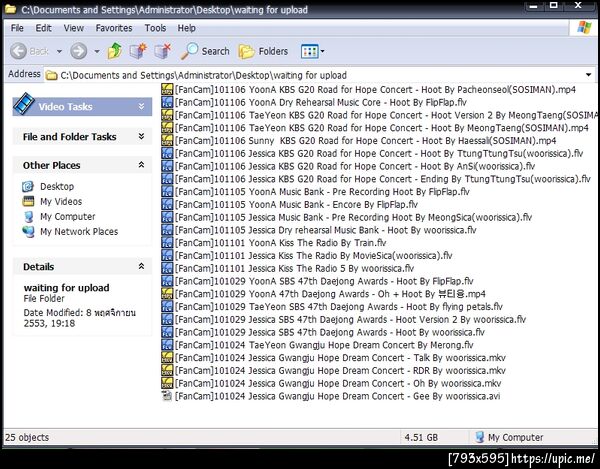Viewport: 600px width, 469px height.
Task: Click My Computer zone in status bar
Action: tap(509, 437)
